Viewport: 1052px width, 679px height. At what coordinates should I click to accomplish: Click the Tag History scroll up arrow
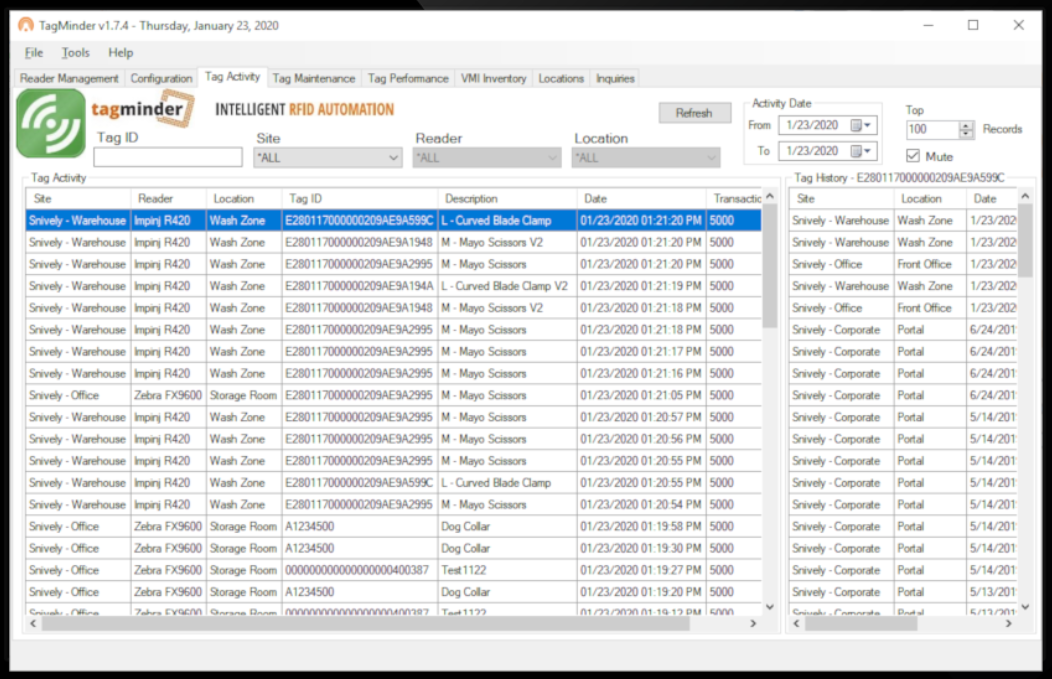click(1024, 197)
